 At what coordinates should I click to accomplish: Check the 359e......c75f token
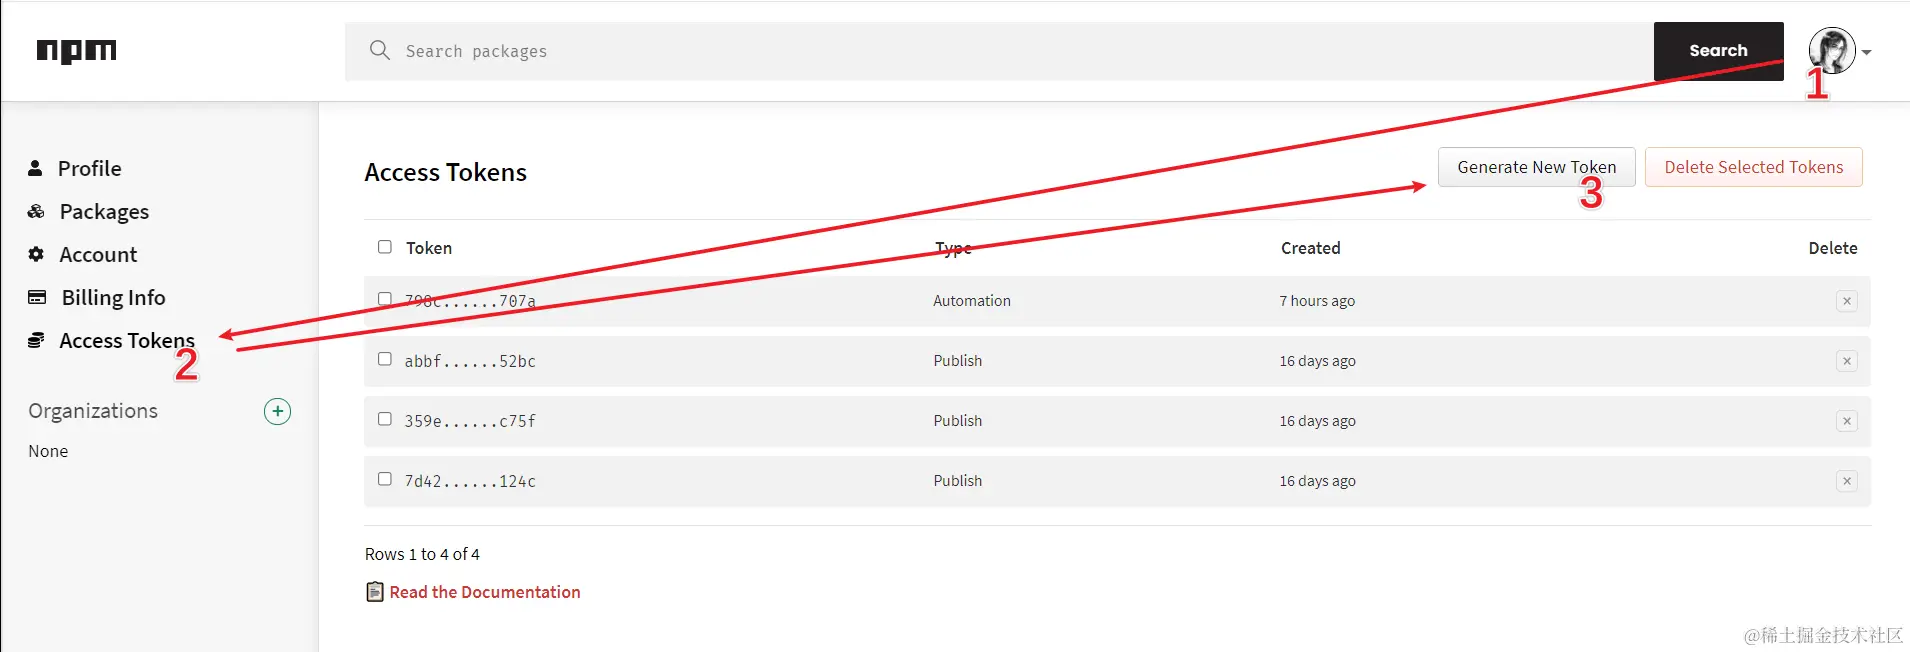[x=385, y=419]
